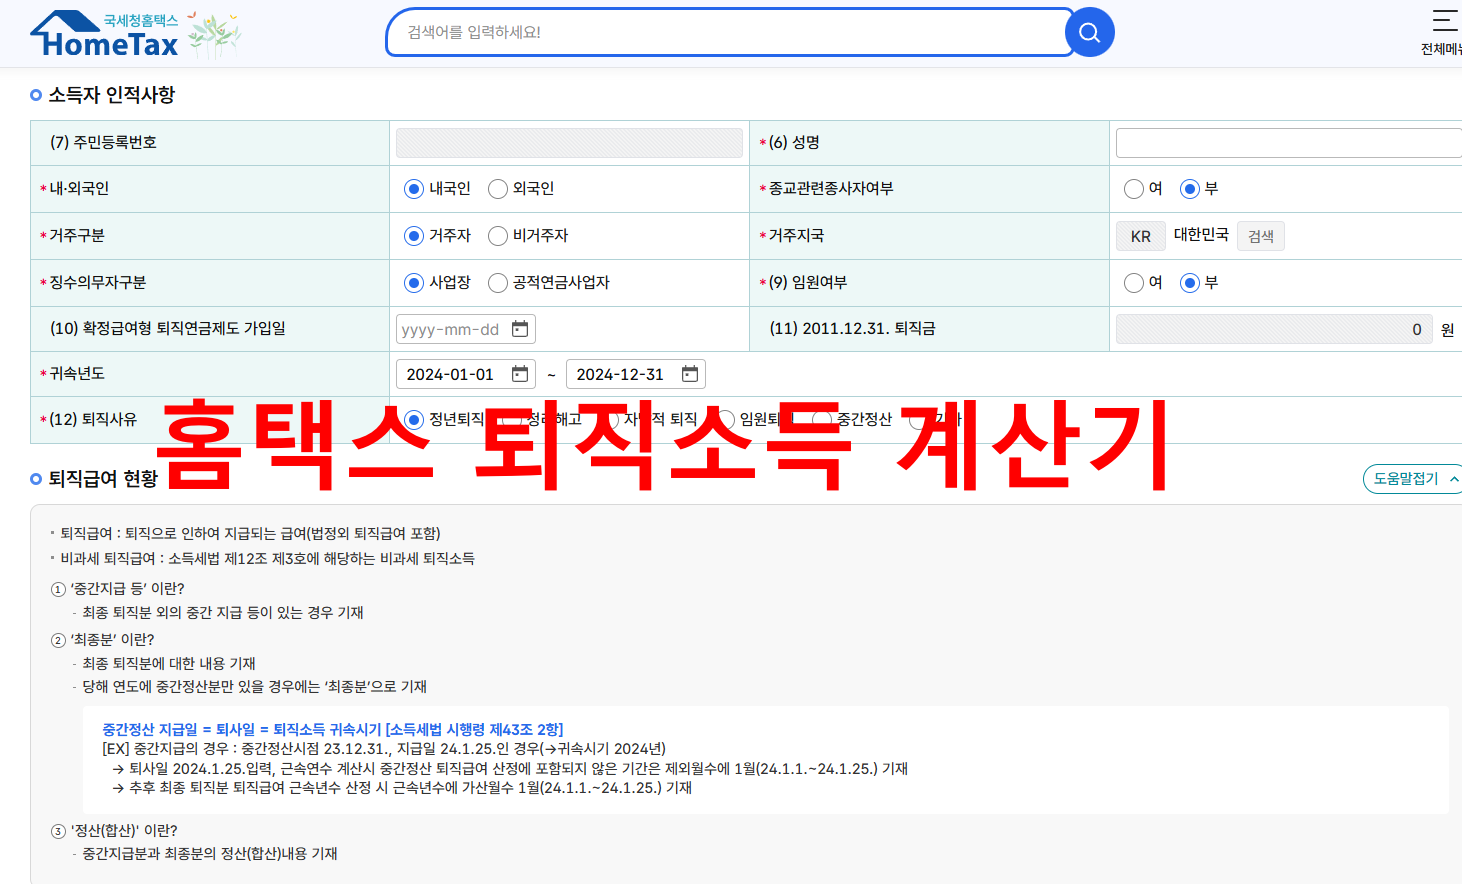Select 중간정산 as 퇴직사유
1462x884 pixels.
822,419
